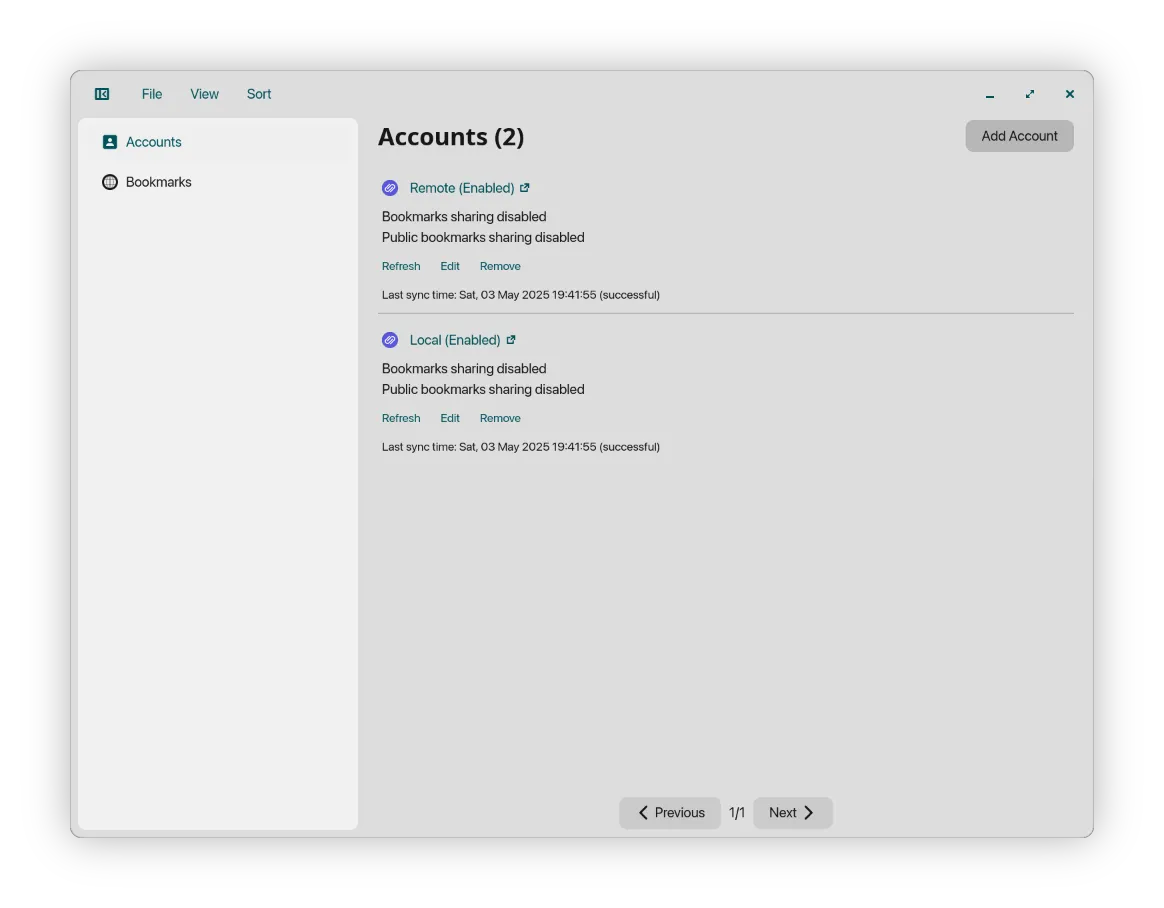
Task: Open external link icon beside Local account
Action: pyautogui.click(x=511, y=340)
